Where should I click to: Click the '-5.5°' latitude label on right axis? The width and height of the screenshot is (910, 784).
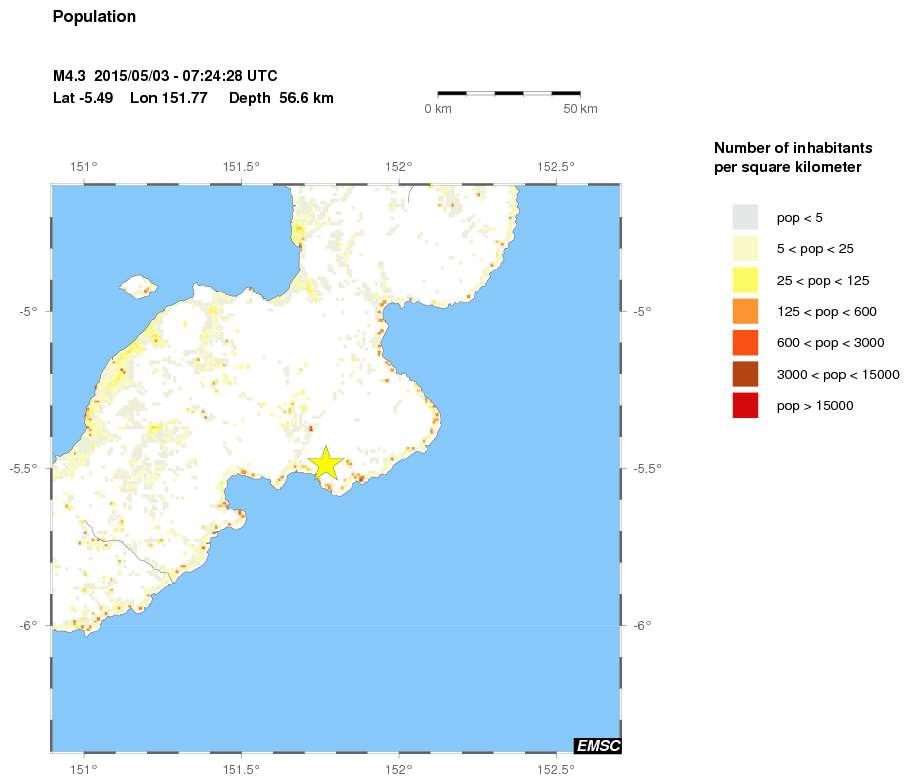(x=642, y=468)
